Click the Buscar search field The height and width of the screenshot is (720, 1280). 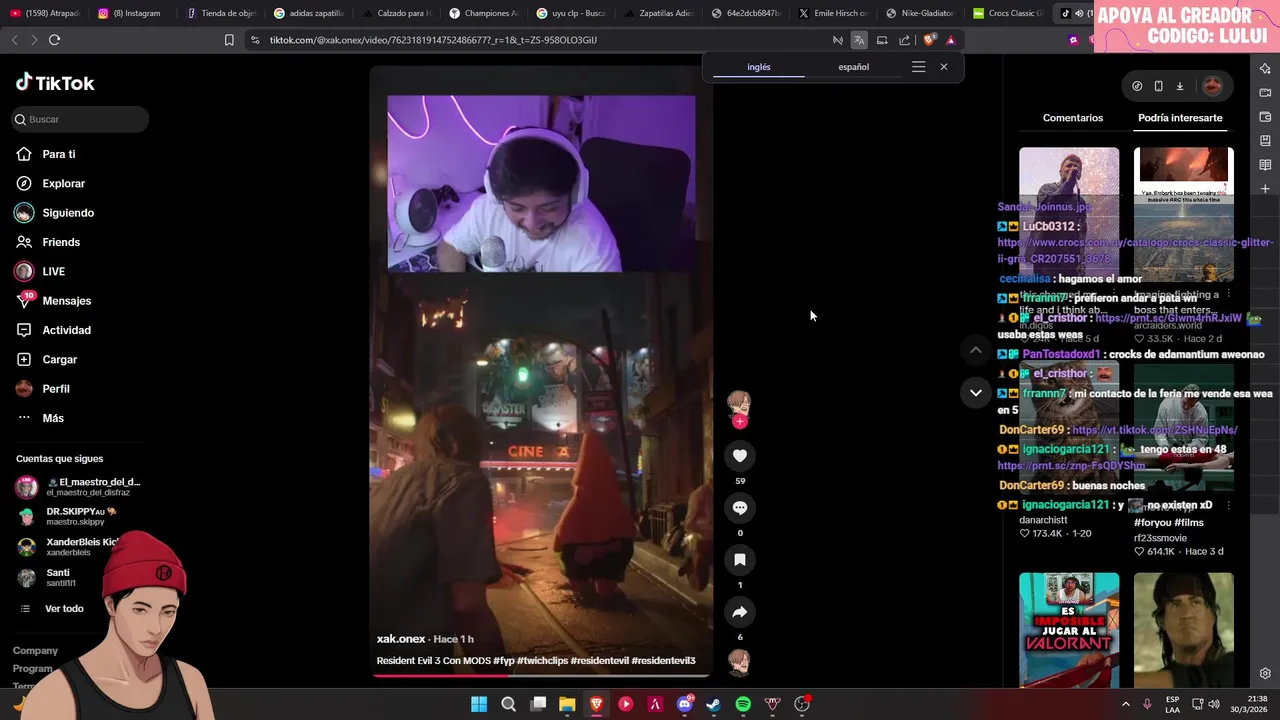click(x=81, y=119)
